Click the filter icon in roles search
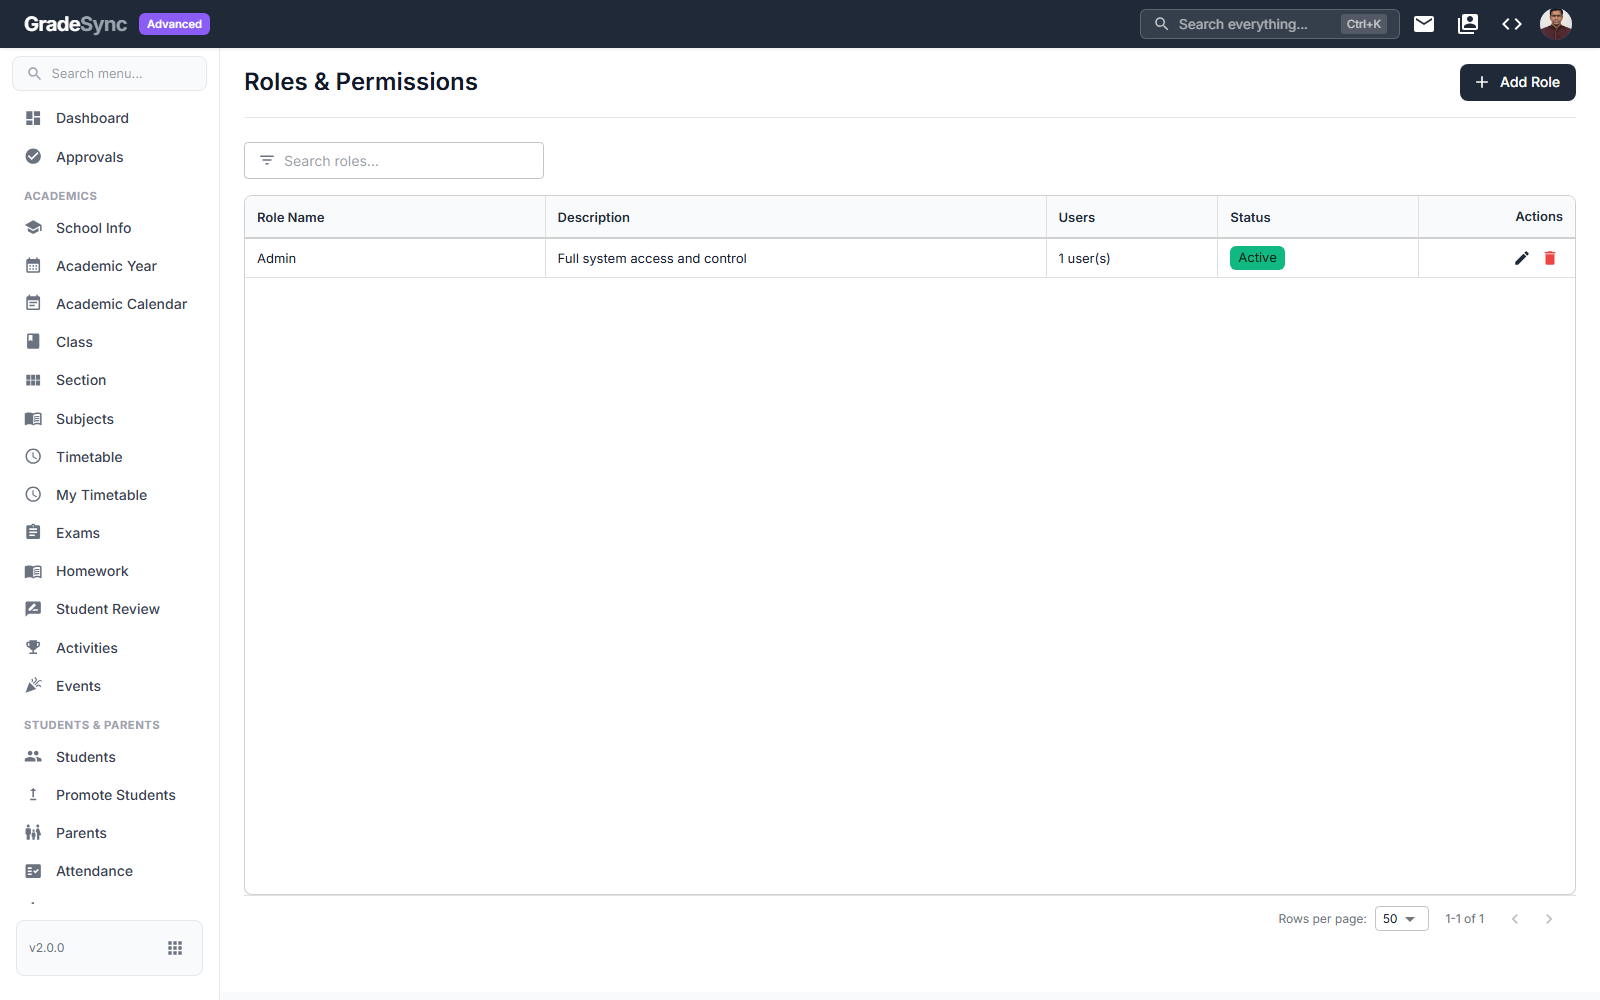The image size is (1600, 1000). 267,161
